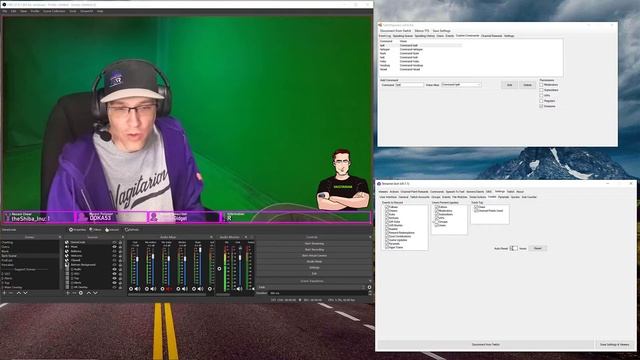Check the Regulars permission checkbox
Image resolution: width=640 pixels, height=360 pixels.
click(x=541, y=101)
